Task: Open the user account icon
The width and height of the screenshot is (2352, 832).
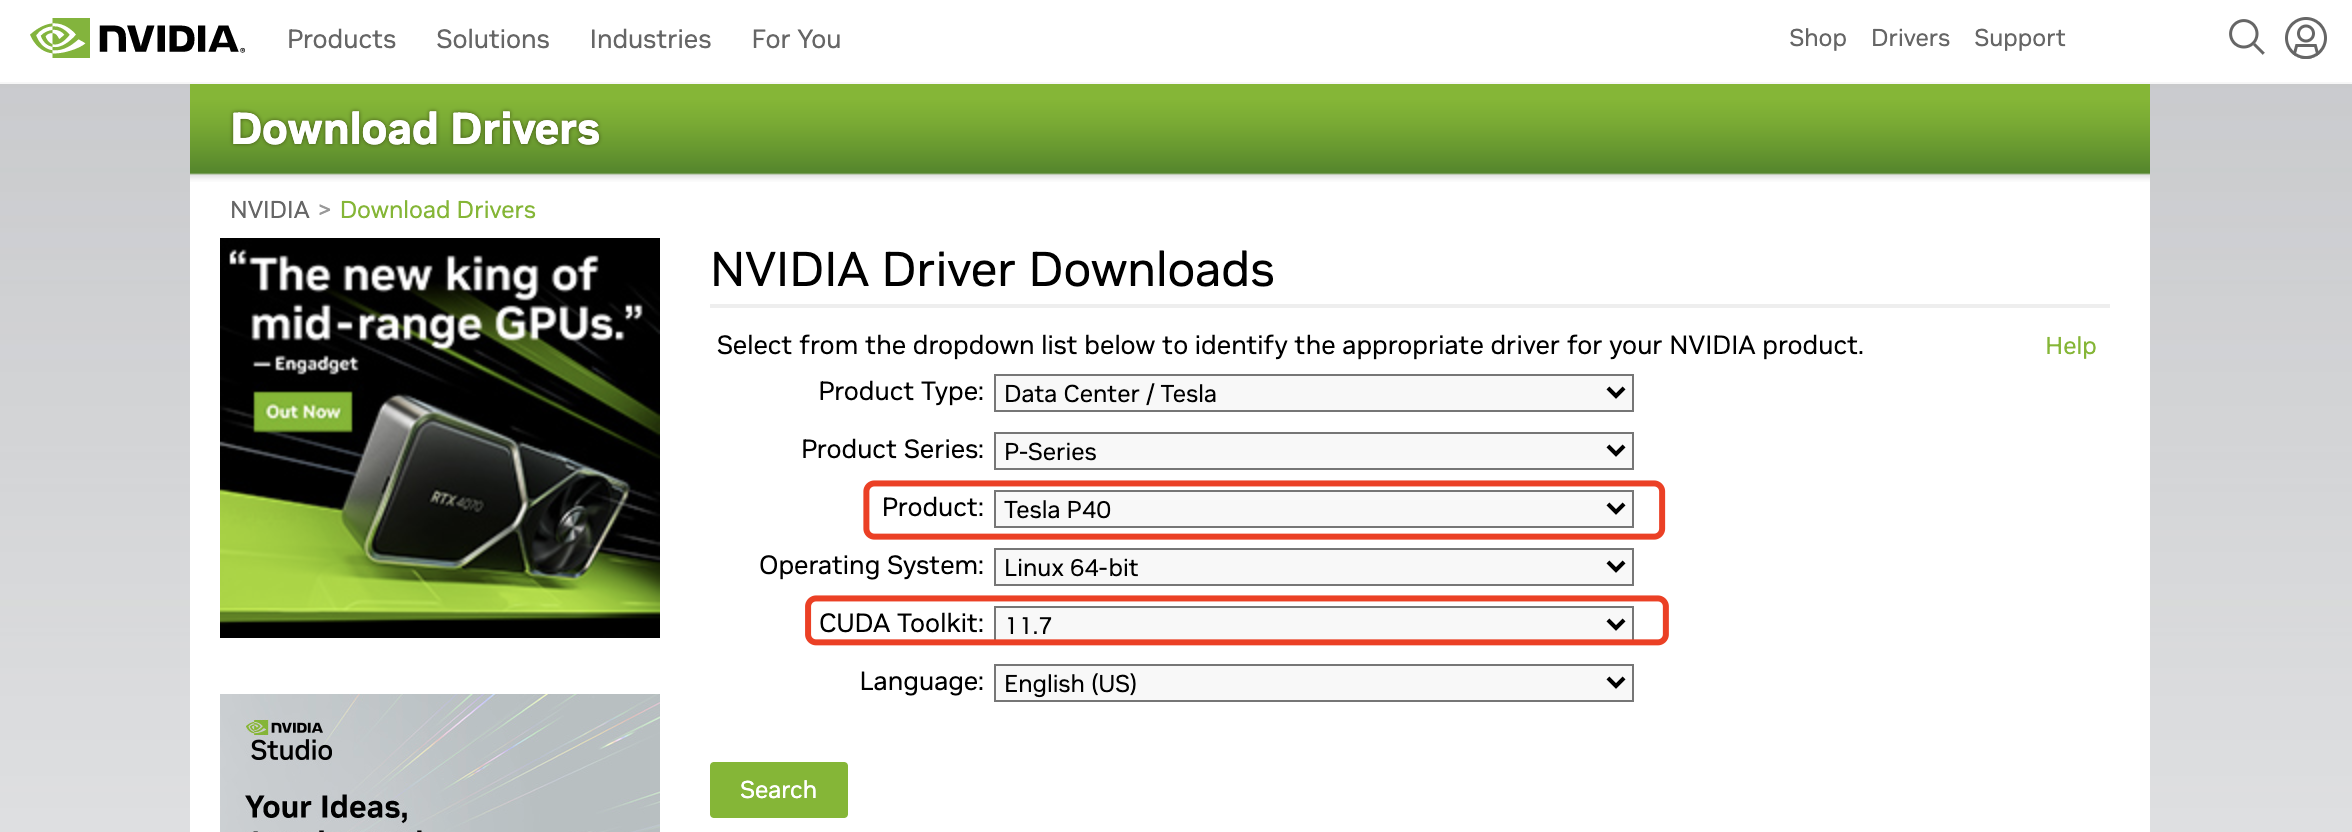Action: pyautogui.click(x=2305, y=38)
